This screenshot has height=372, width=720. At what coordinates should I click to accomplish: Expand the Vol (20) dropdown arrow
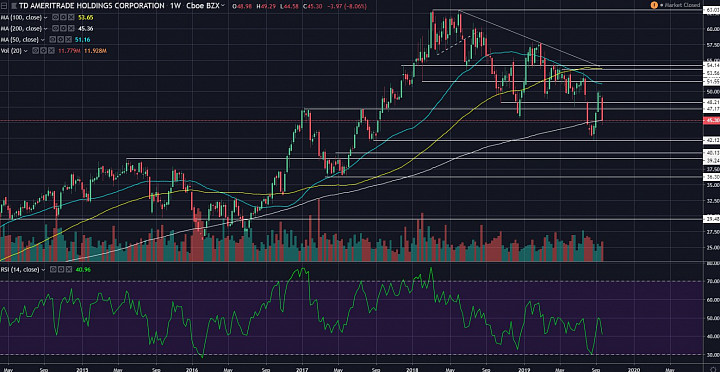[x=26, y=51]
